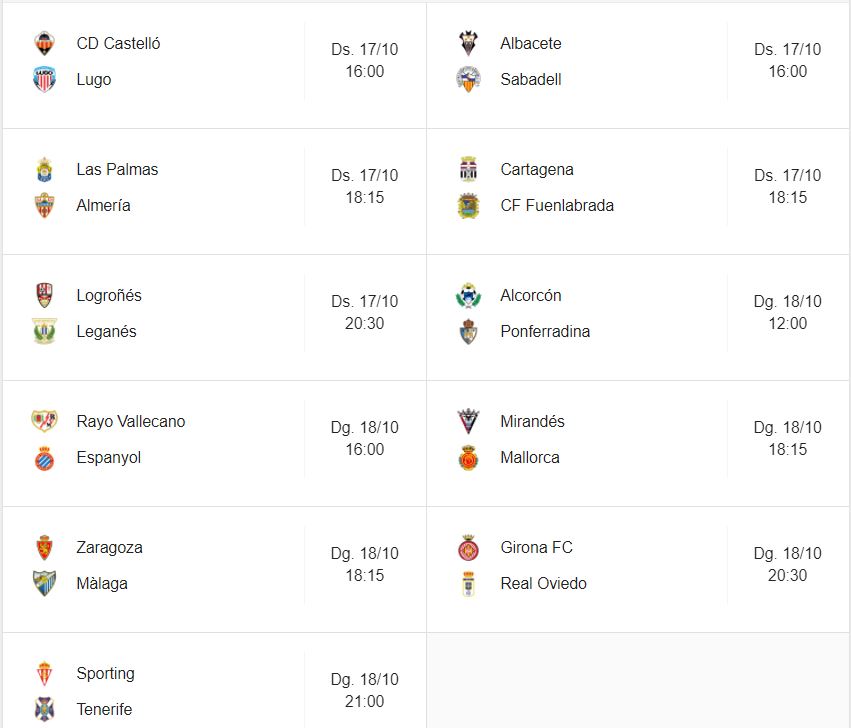
Task: Click the Girona FC crest
Action: 468,547
